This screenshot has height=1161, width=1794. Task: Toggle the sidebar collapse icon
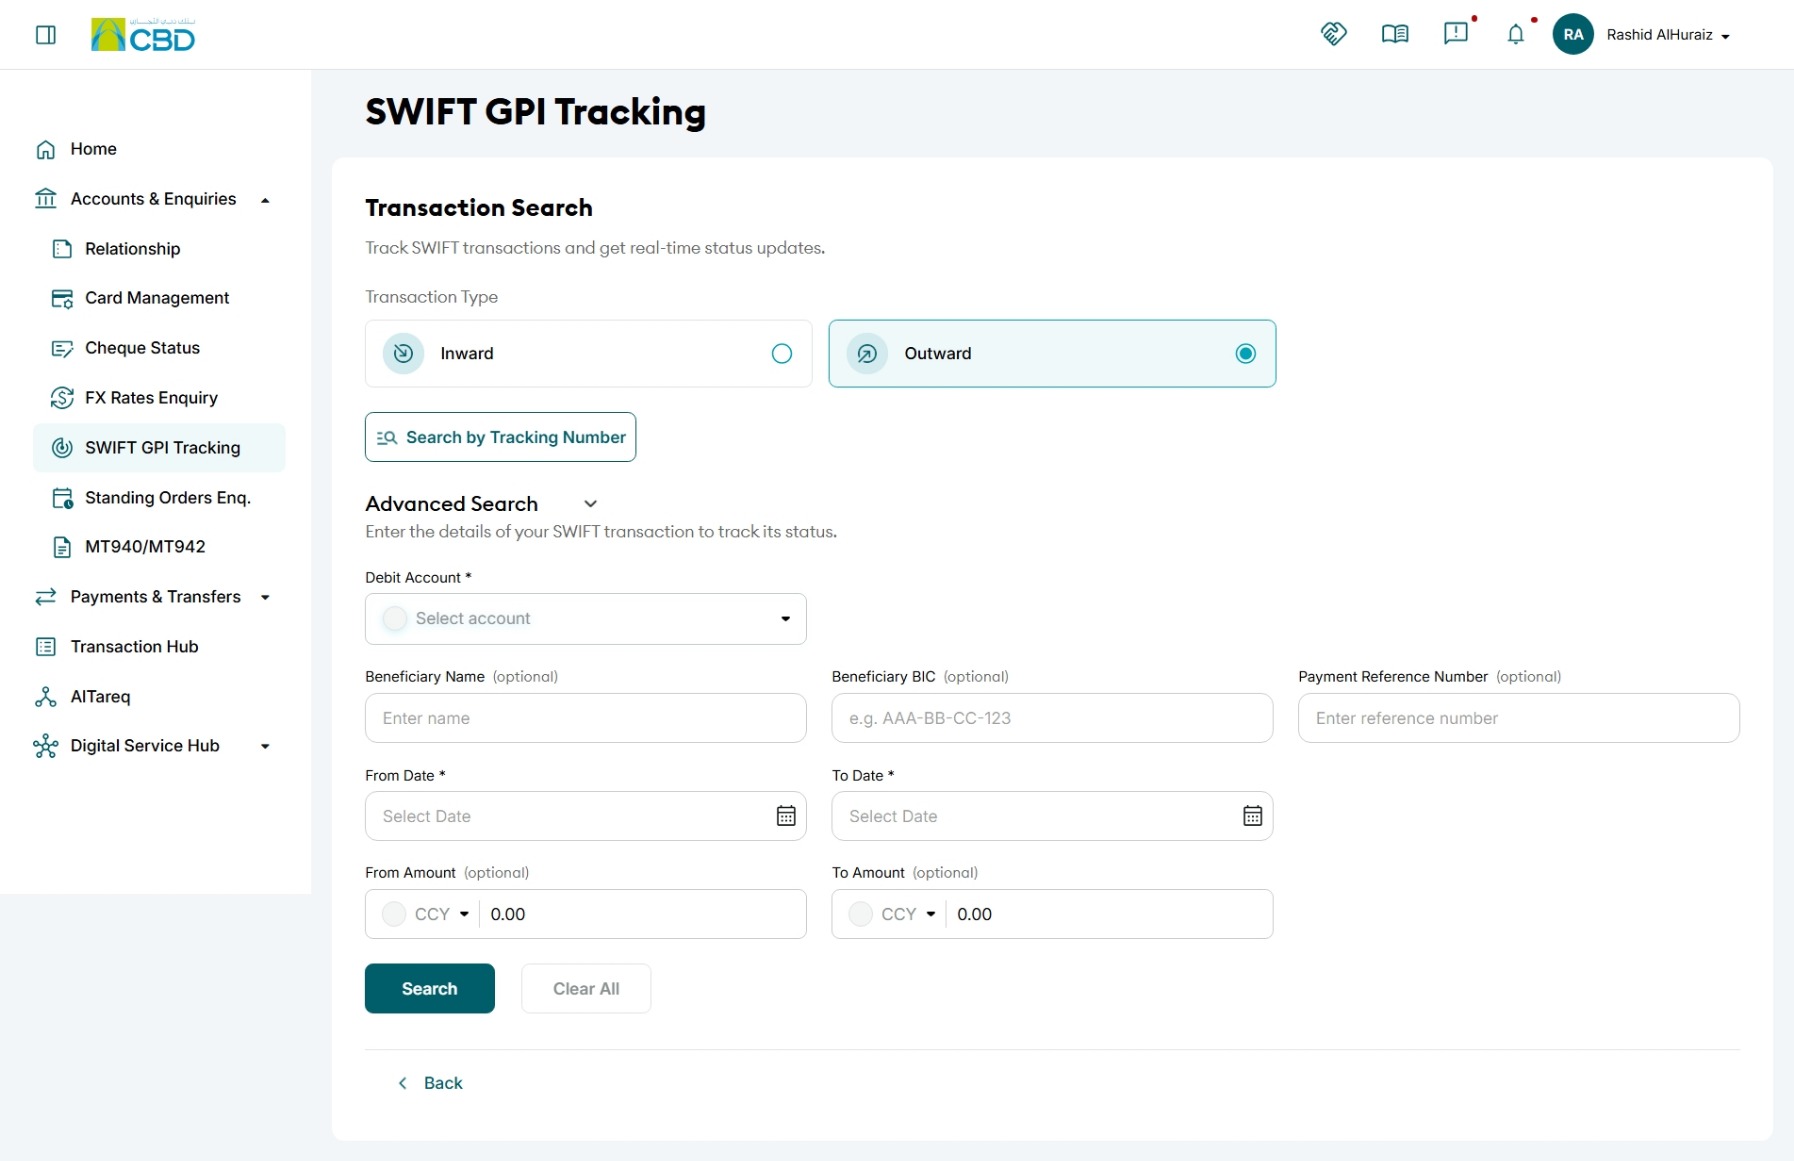pyautogui.click(x=46, y=35)
